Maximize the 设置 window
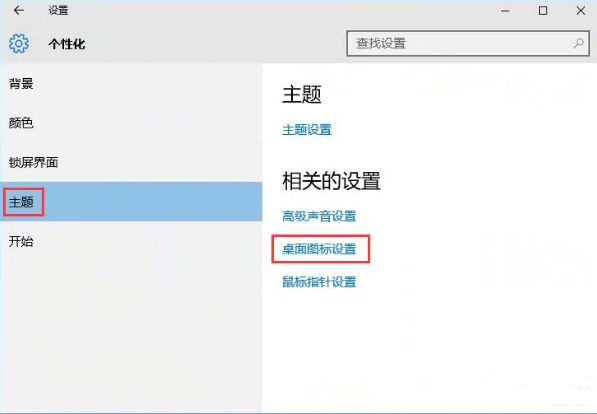597x414 pixels. [x=543, y=11]
